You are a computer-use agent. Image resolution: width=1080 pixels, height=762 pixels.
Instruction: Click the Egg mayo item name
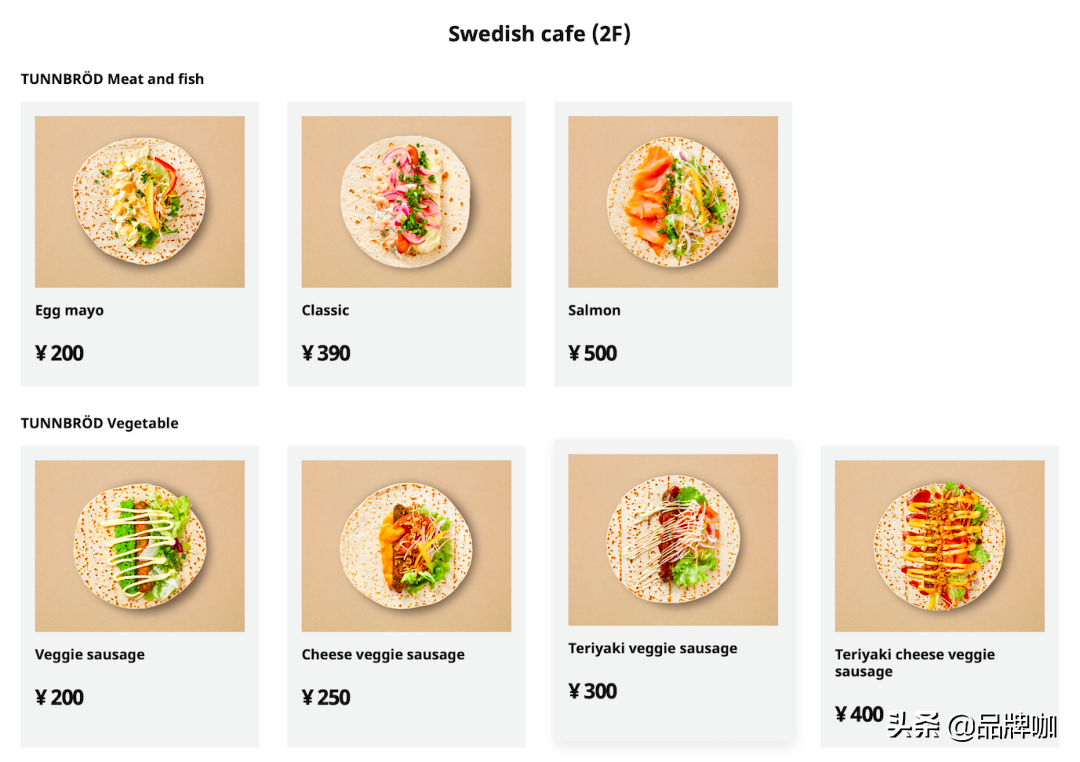pos(69,310)
